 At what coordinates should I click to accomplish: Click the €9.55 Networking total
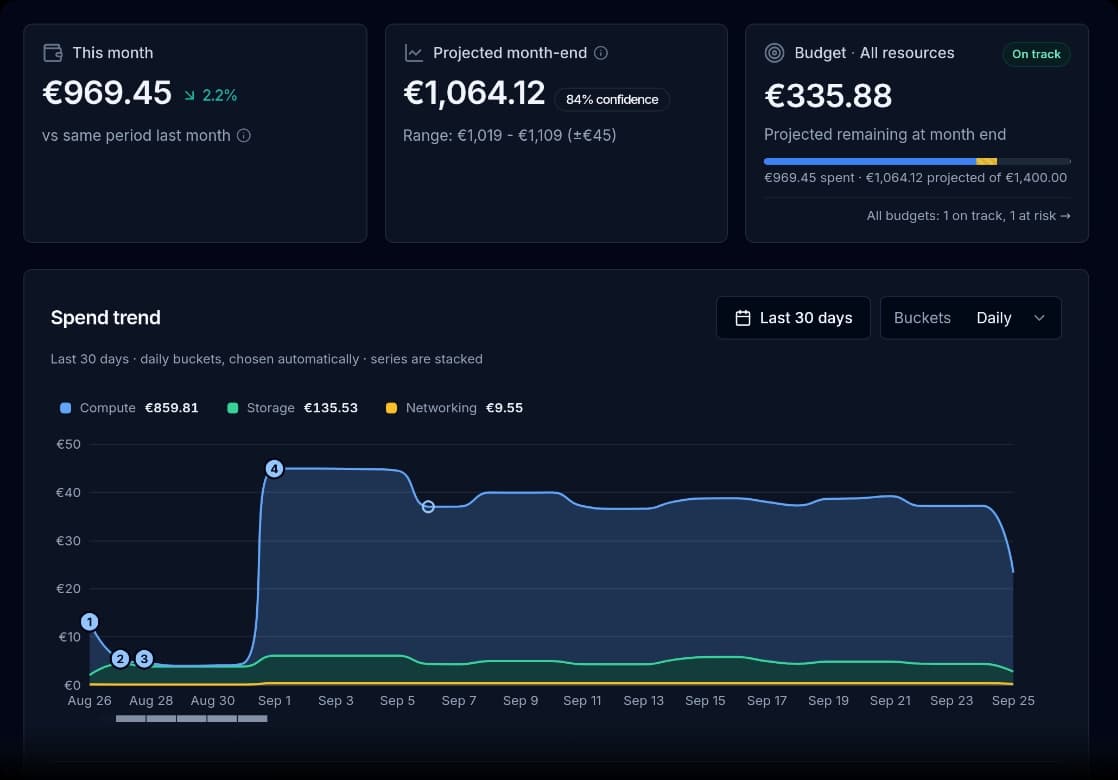[504, 408]
